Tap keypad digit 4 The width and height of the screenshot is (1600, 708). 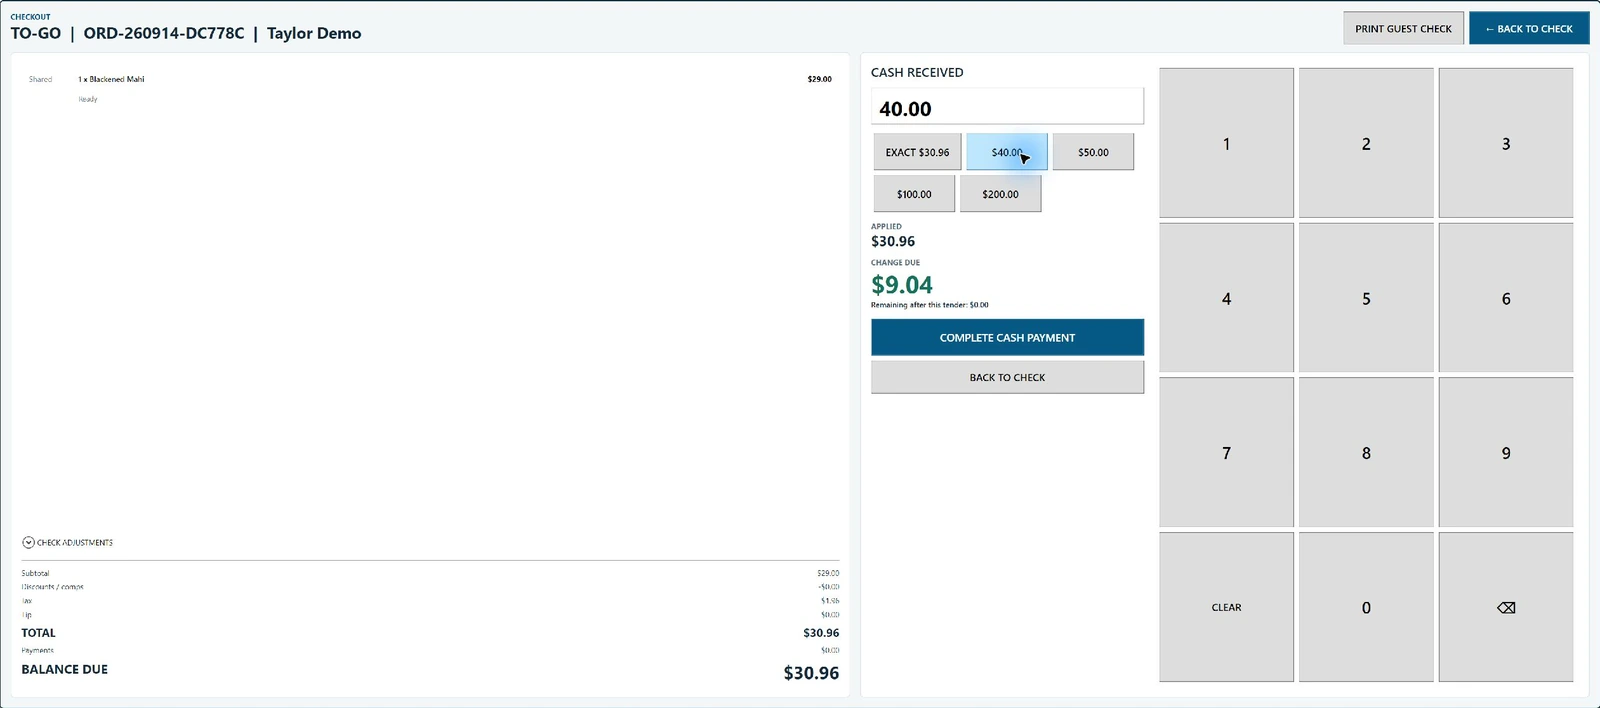click(1226, 298)
